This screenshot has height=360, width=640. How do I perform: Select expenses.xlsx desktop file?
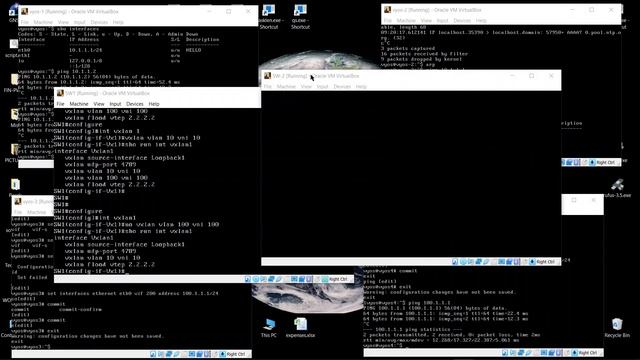[x=300, y=328]
